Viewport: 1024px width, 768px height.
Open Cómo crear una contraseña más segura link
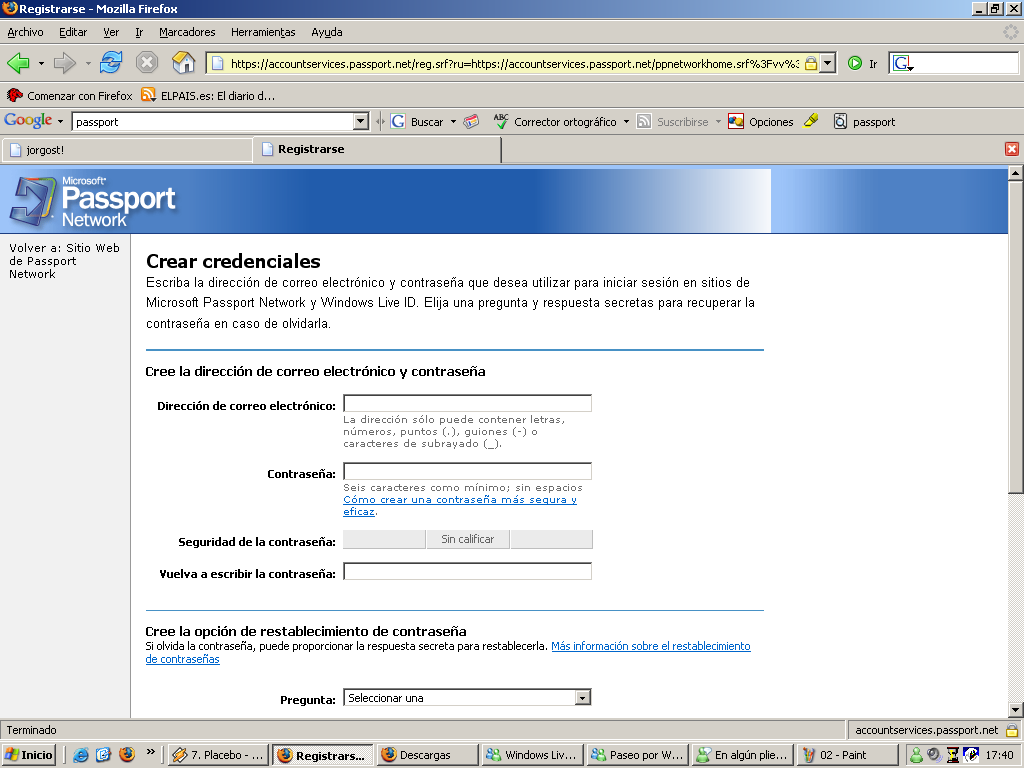click(x=460, y=505)
